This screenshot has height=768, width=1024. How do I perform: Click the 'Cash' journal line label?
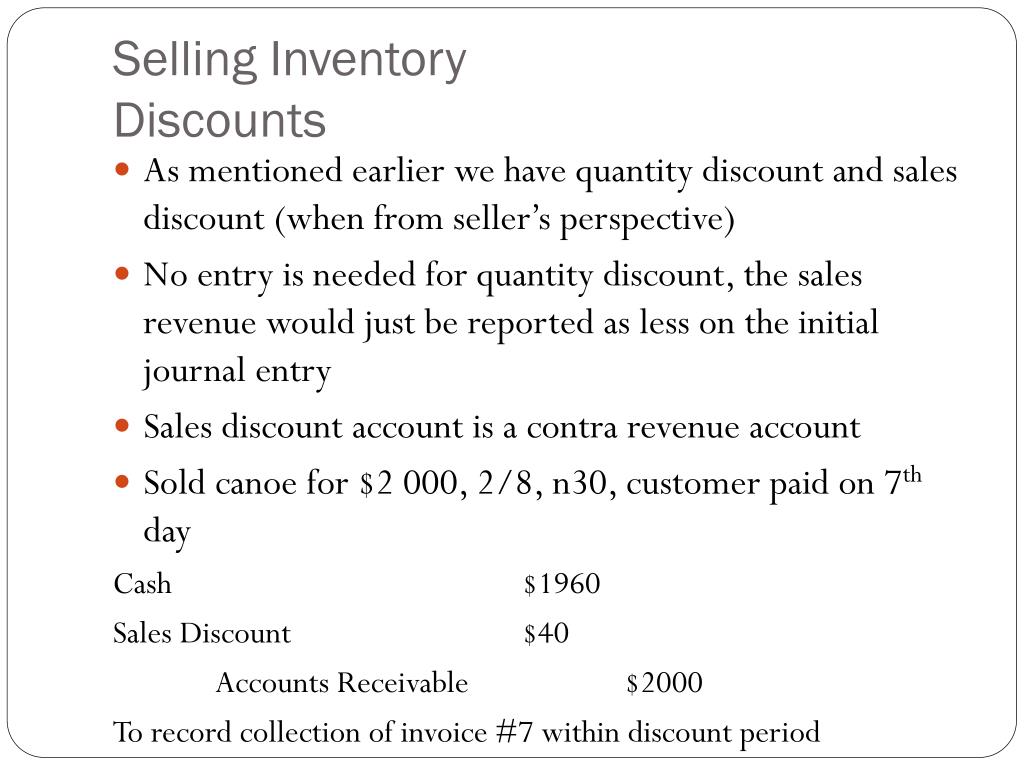tap(142, 584)
